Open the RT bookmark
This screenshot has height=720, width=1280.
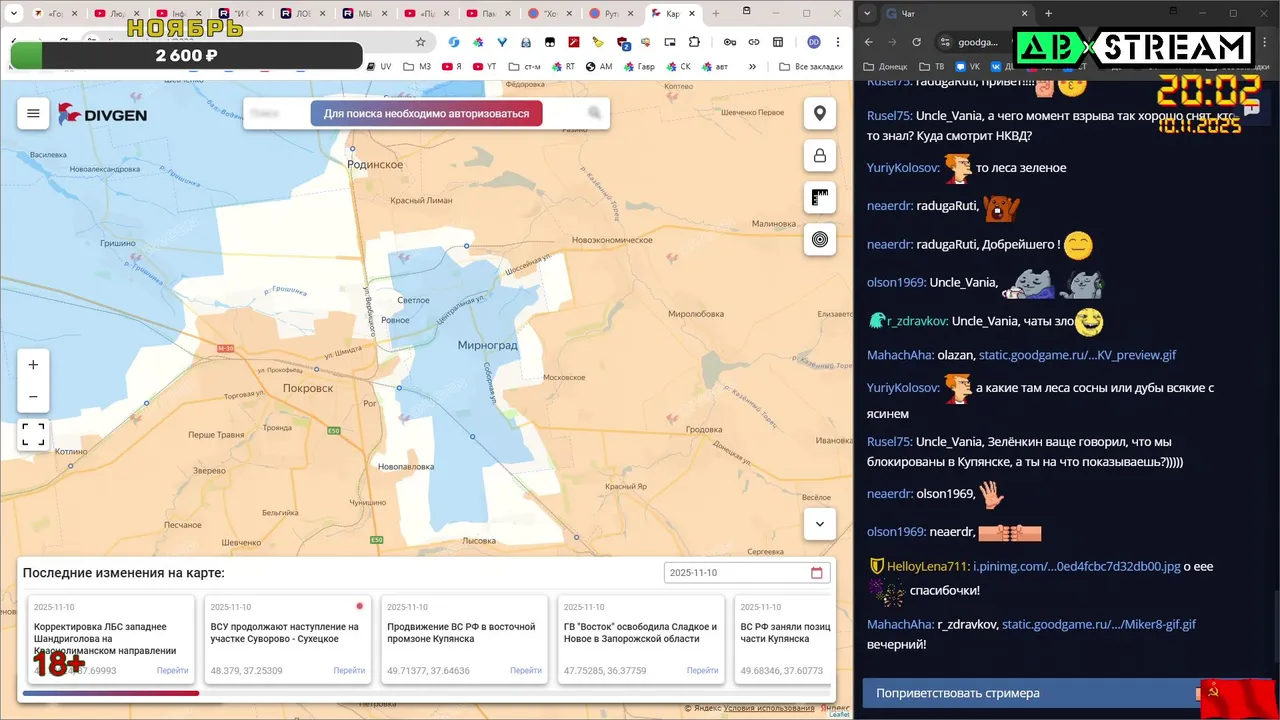tap(563, 66)
